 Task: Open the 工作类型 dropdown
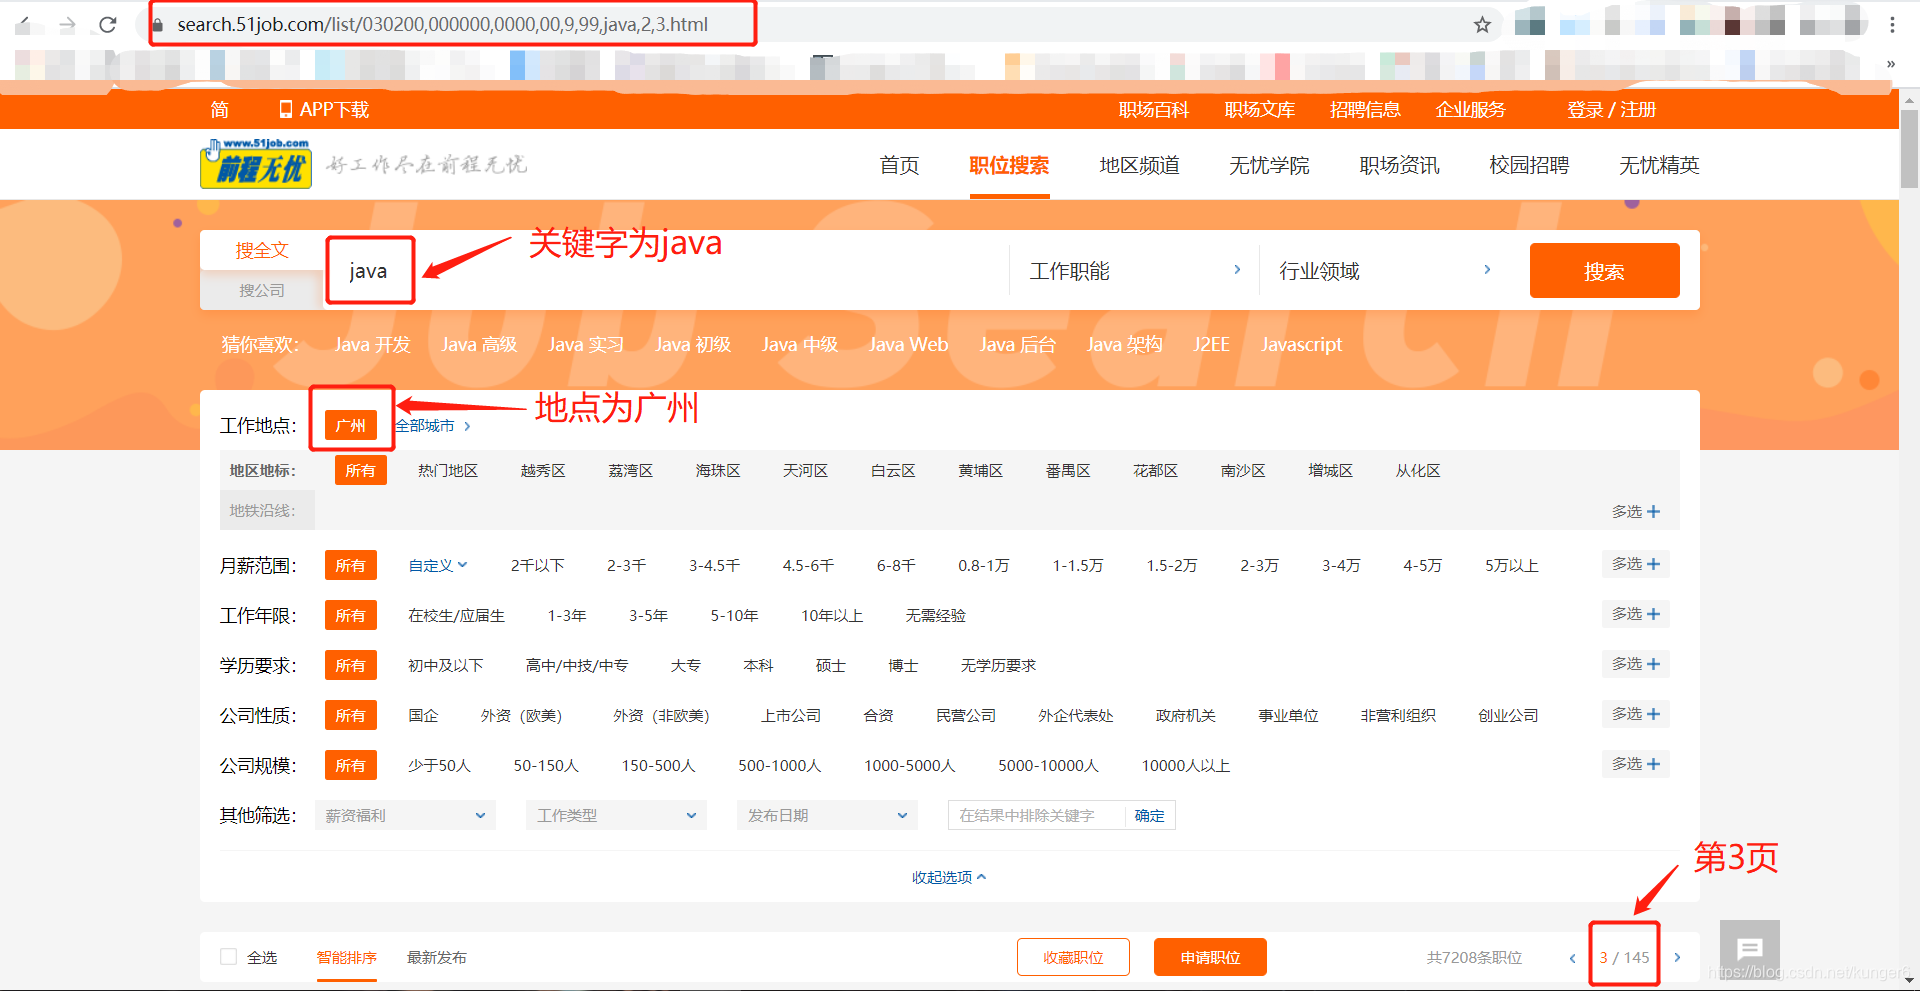(616, 815)
